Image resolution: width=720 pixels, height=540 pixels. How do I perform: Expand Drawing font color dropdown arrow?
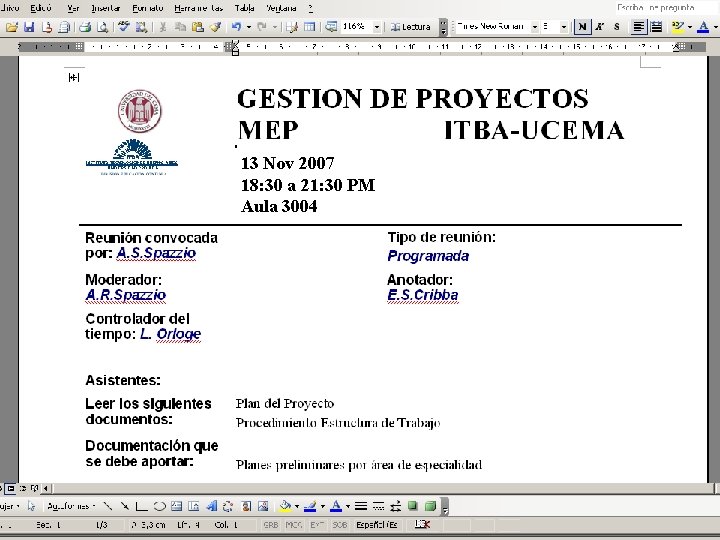point(348,506)
